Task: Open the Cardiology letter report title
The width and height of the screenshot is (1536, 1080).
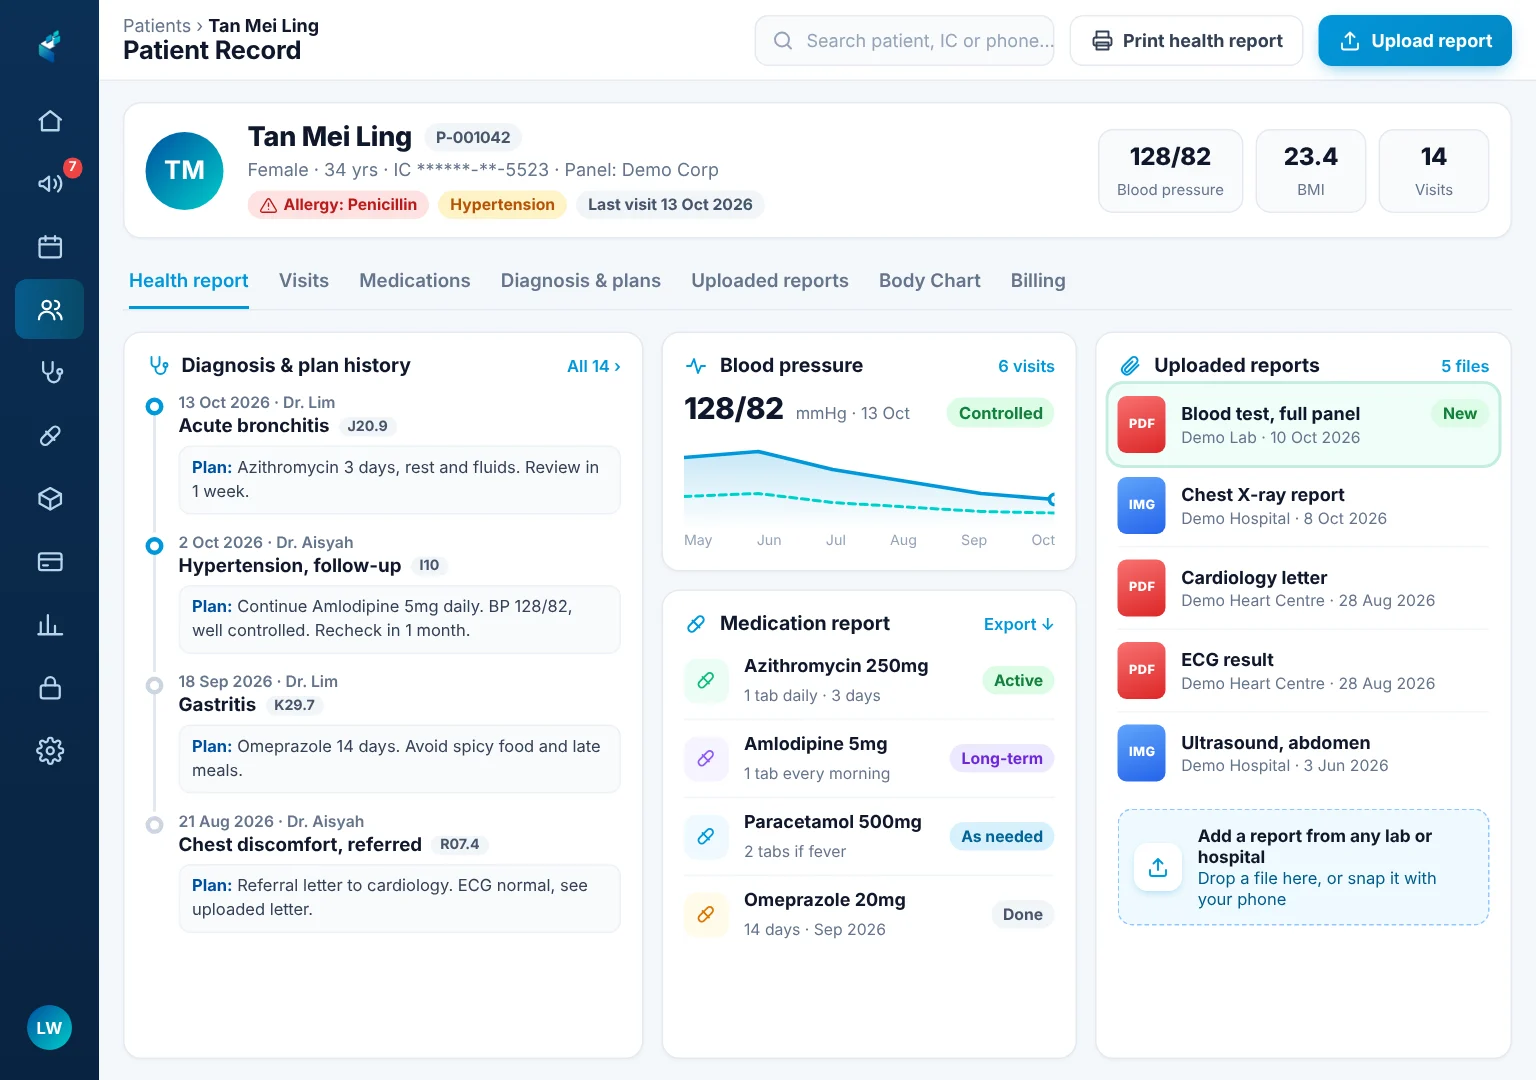Action: pyautogui.click(x=1254, y=578)
